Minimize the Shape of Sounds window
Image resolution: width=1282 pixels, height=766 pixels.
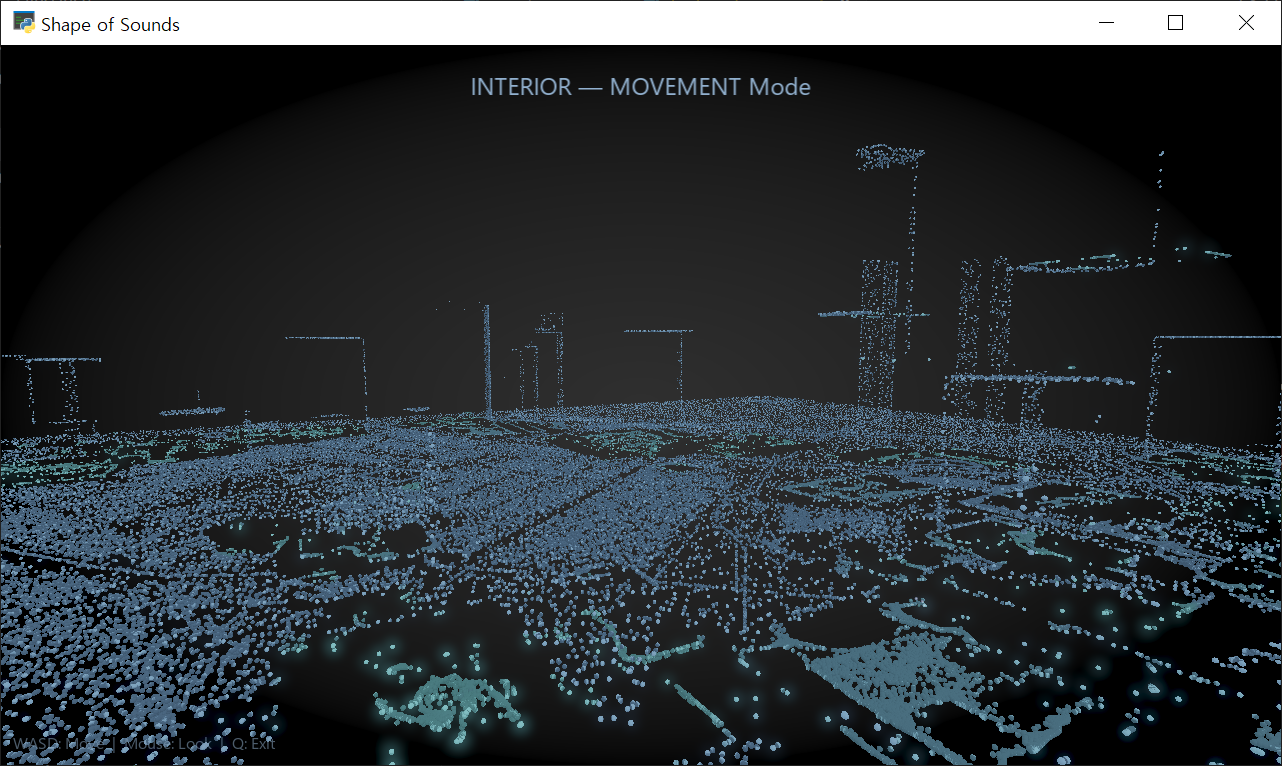click(x=1106, y=23)
